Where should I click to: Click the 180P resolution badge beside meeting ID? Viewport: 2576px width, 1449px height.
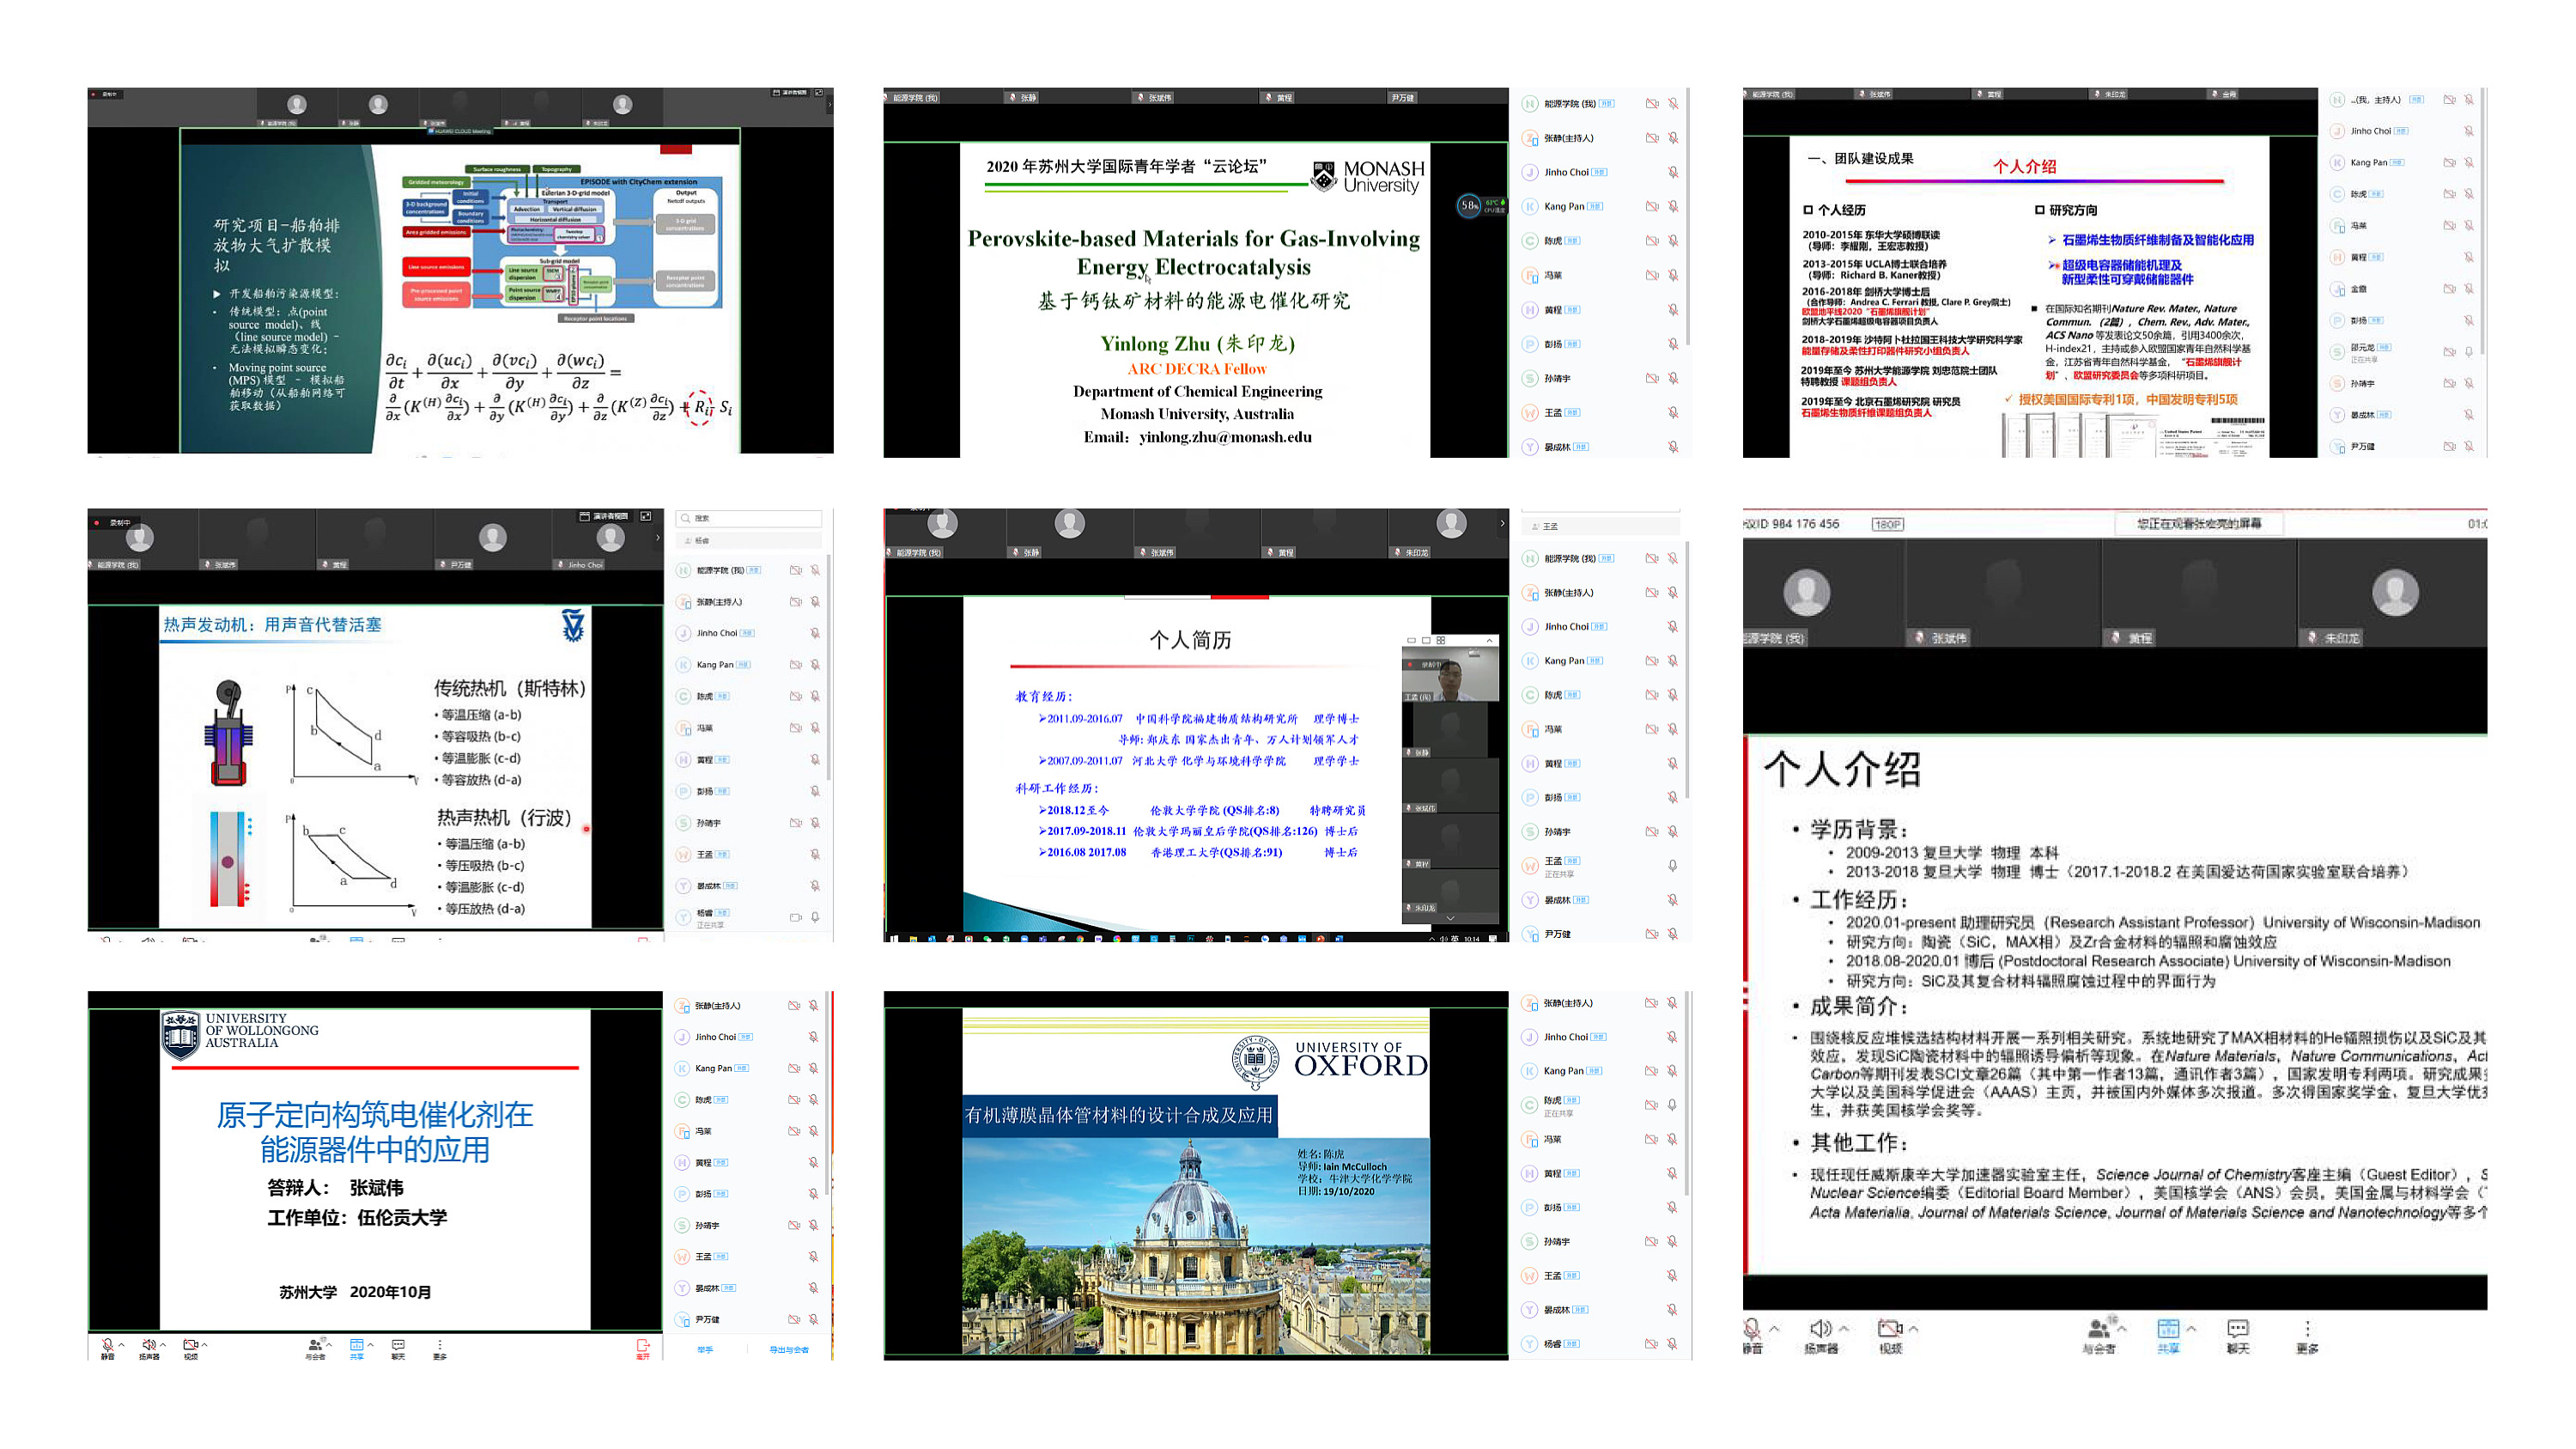click(1887, 524)
